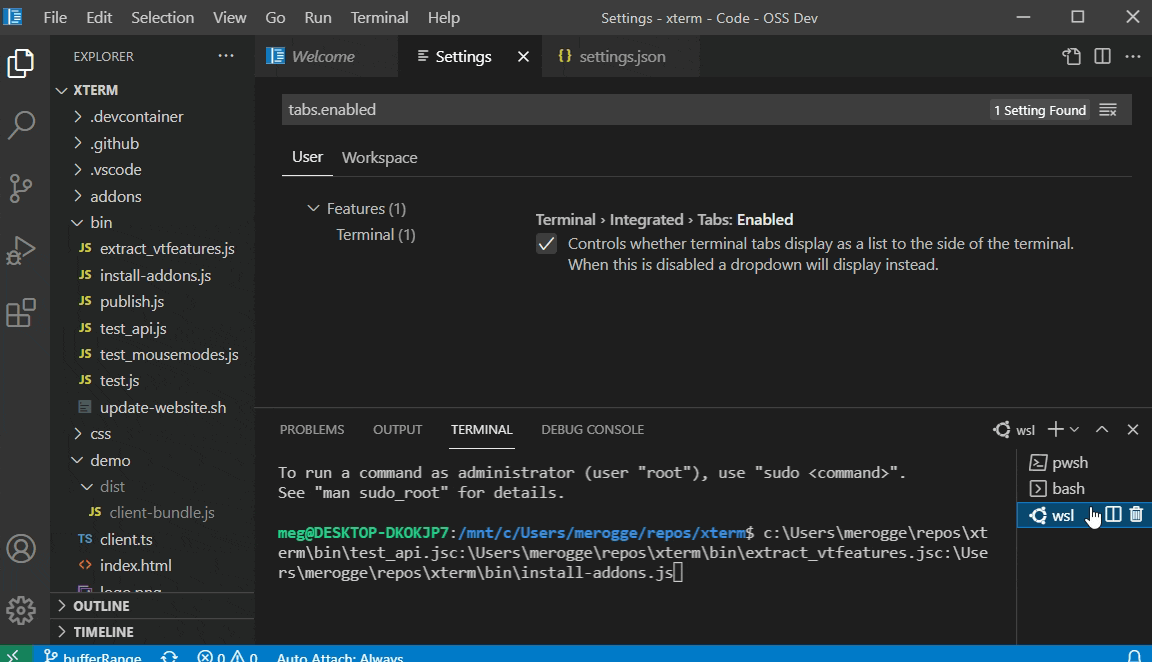This screenshot has height=662, width=1152.
Task: Synchronize changes via status bar icon
Action: pos(170,656)
